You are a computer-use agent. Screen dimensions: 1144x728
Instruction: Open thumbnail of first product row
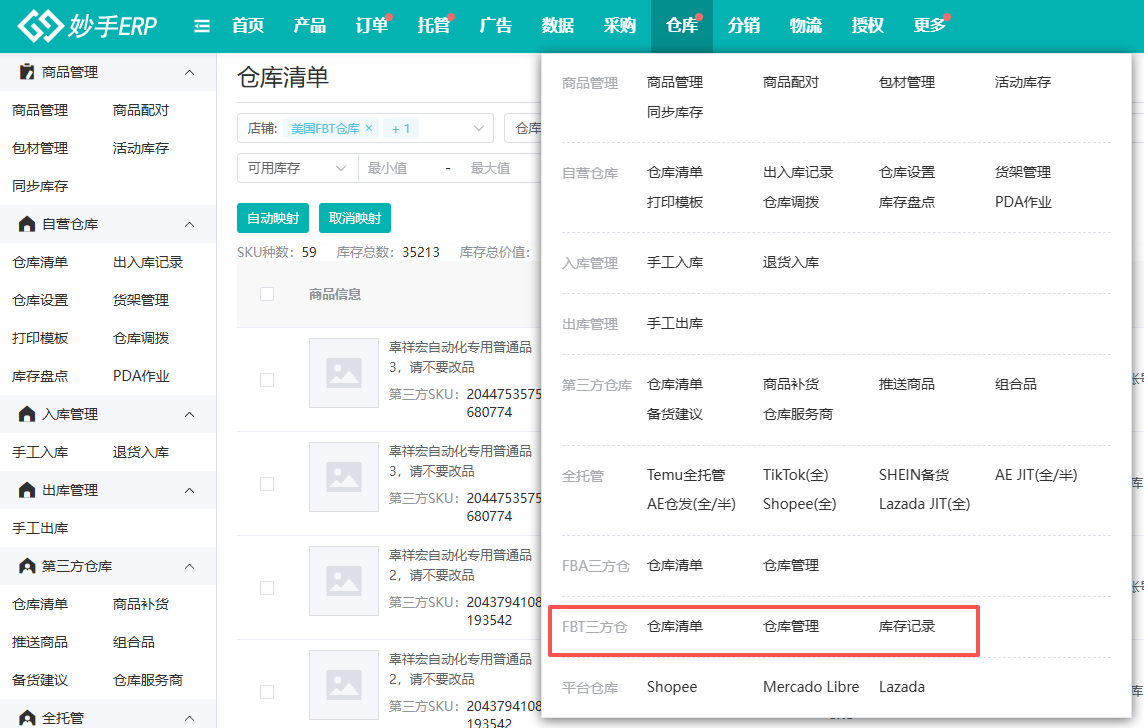344,373
